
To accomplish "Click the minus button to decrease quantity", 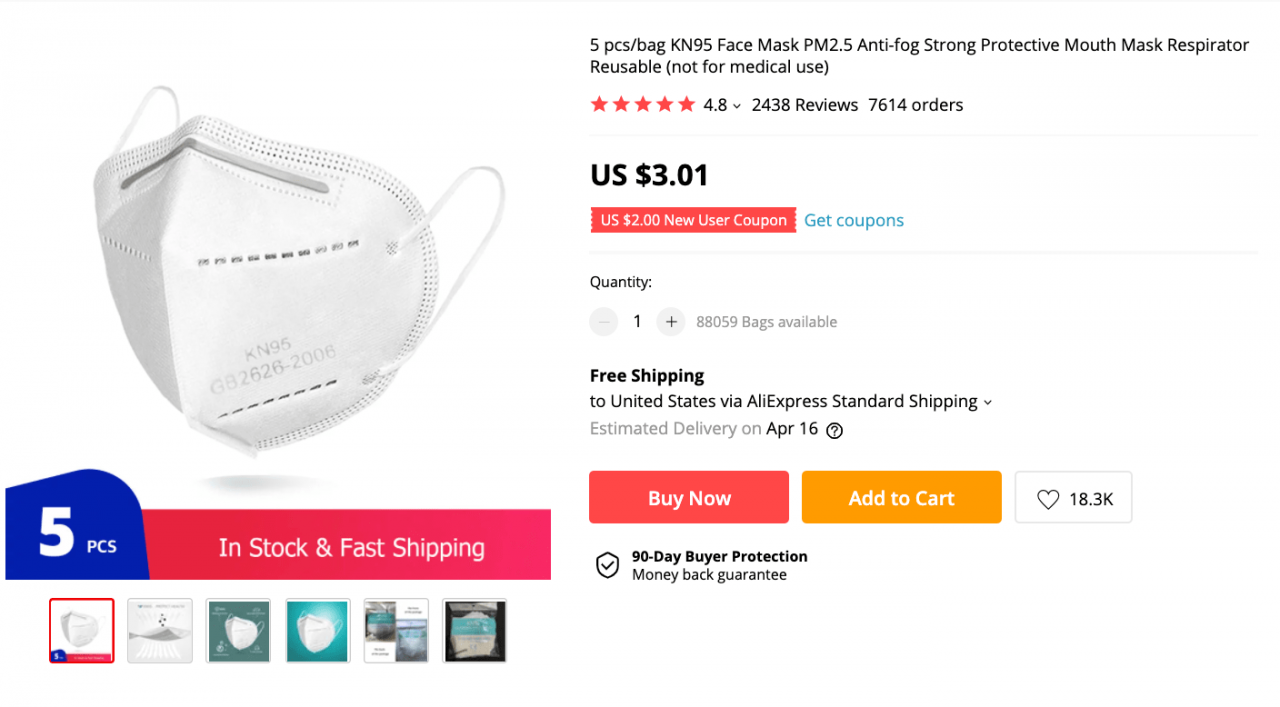I will pos(603,321).
